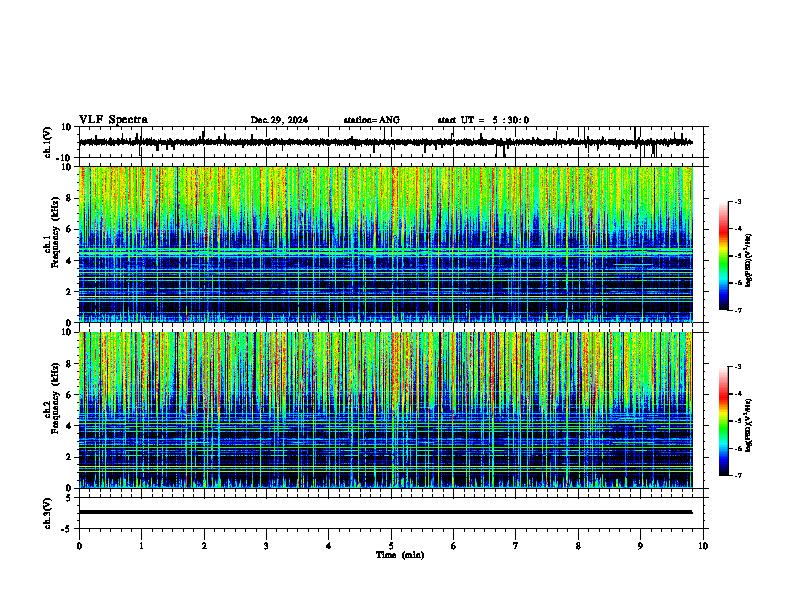Click the "station= ANG" label
792x612 pixels.
click(372, 120)
